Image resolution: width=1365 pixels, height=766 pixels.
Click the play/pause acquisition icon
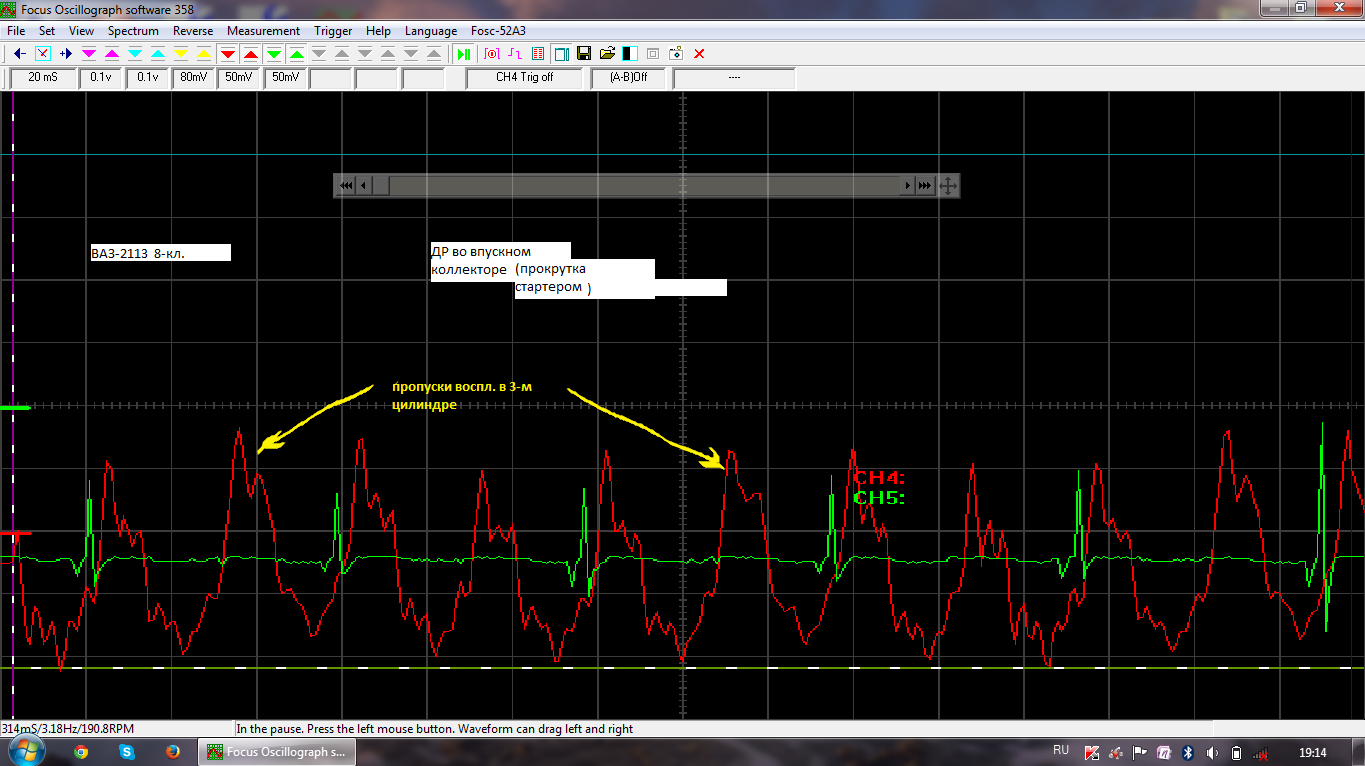pyautogui.click(x=463, y=53)
